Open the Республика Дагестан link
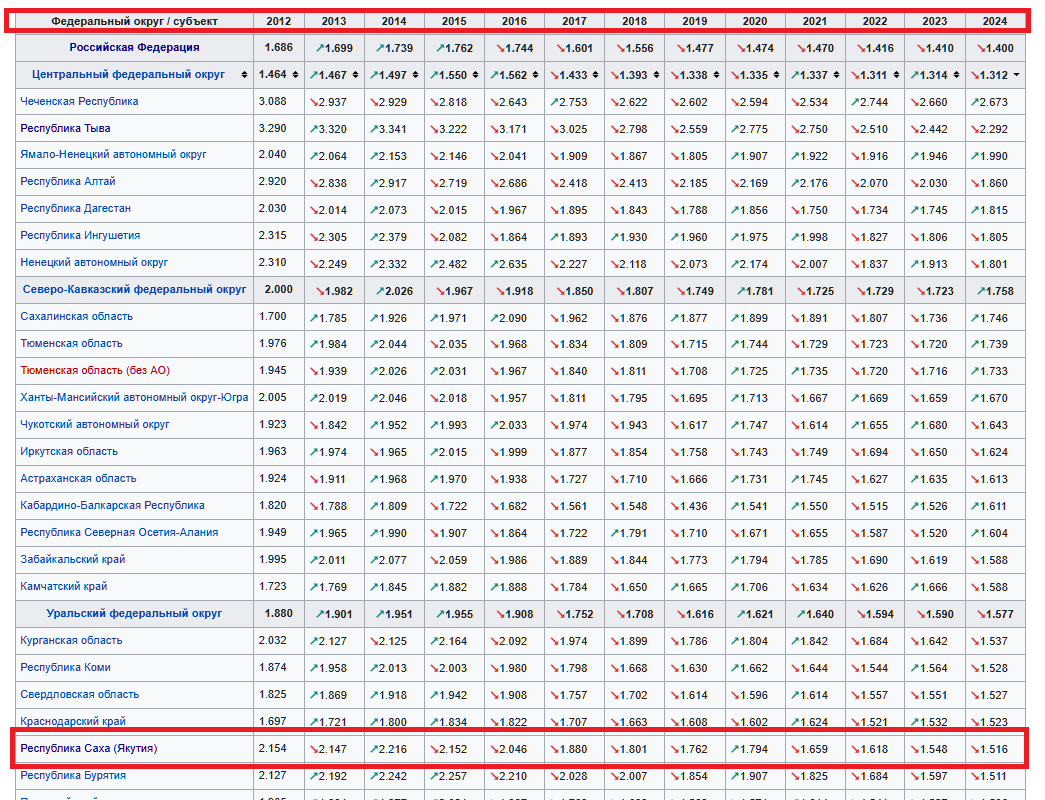Viewport: 1045px width, 800px height. (75, 208)
